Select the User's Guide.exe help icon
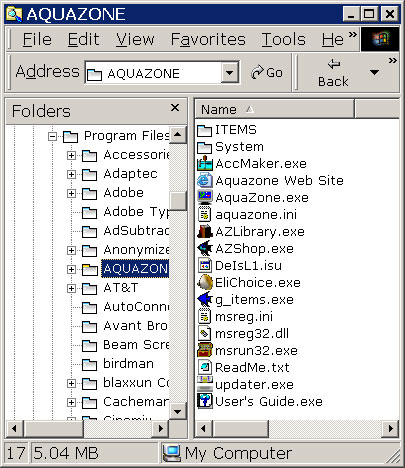Screen dimensions: 405x468 (205, 401)
